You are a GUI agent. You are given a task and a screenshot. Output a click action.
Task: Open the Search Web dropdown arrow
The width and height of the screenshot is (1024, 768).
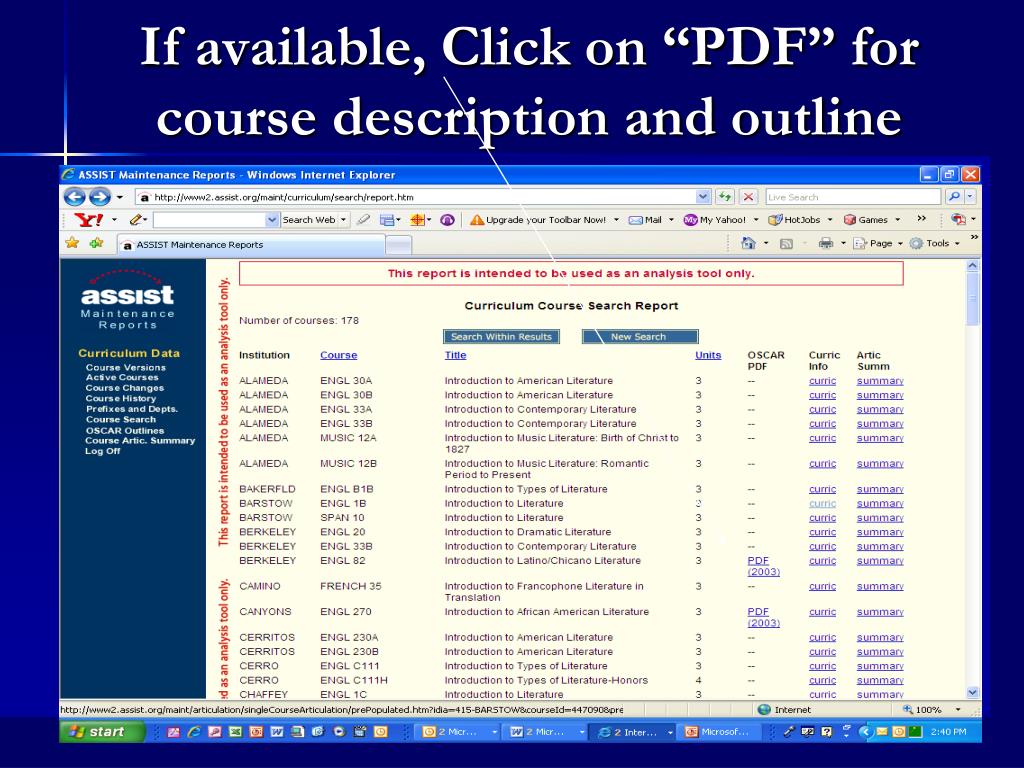pos(344,220)
